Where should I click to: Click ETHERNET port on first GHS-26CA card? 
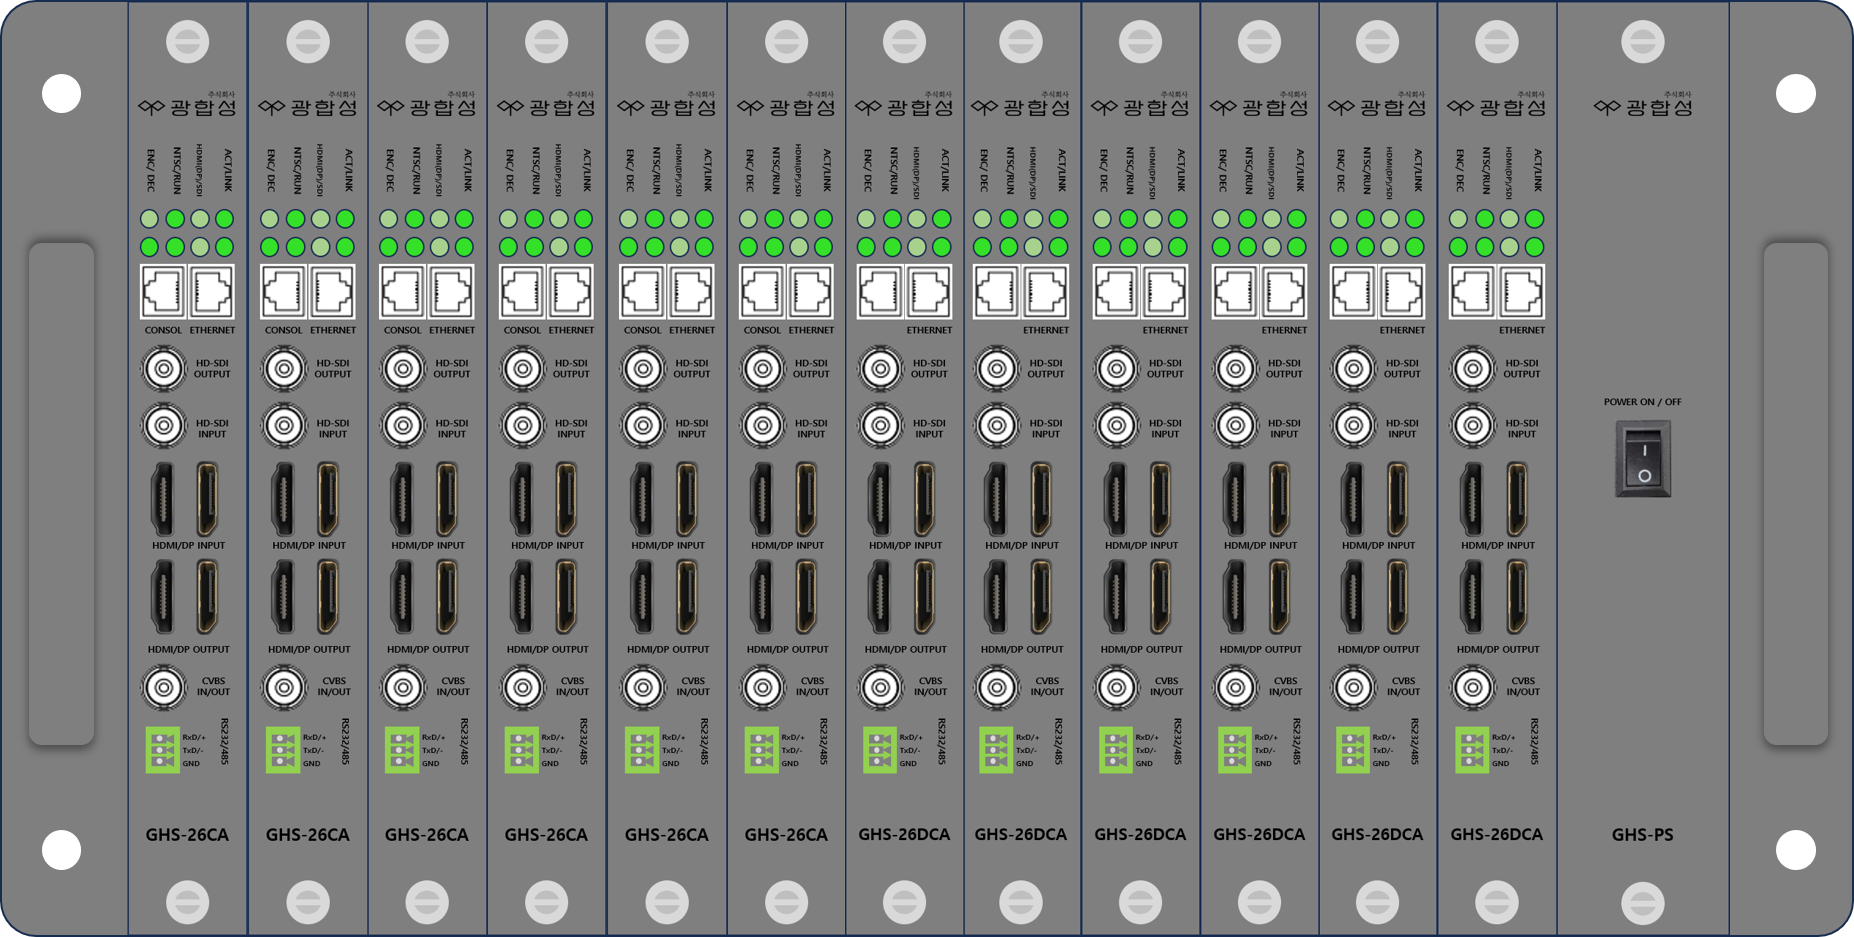(x=211, y=292)
